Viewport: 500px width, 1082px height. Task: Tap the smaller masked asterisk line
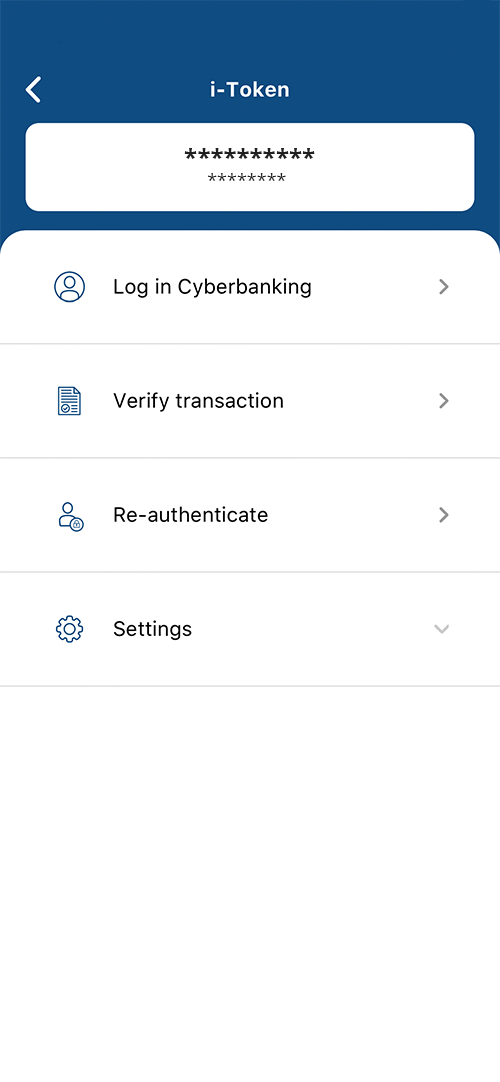point(247,179)
